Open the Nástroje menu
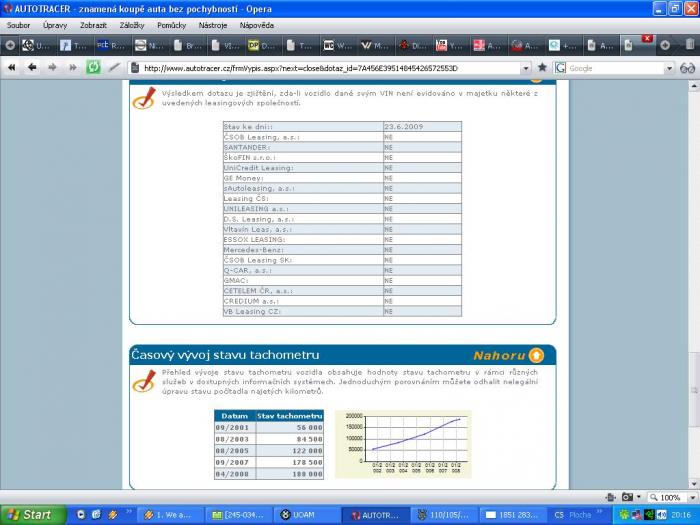Screen dimensions: 700x525 point(213,24)
